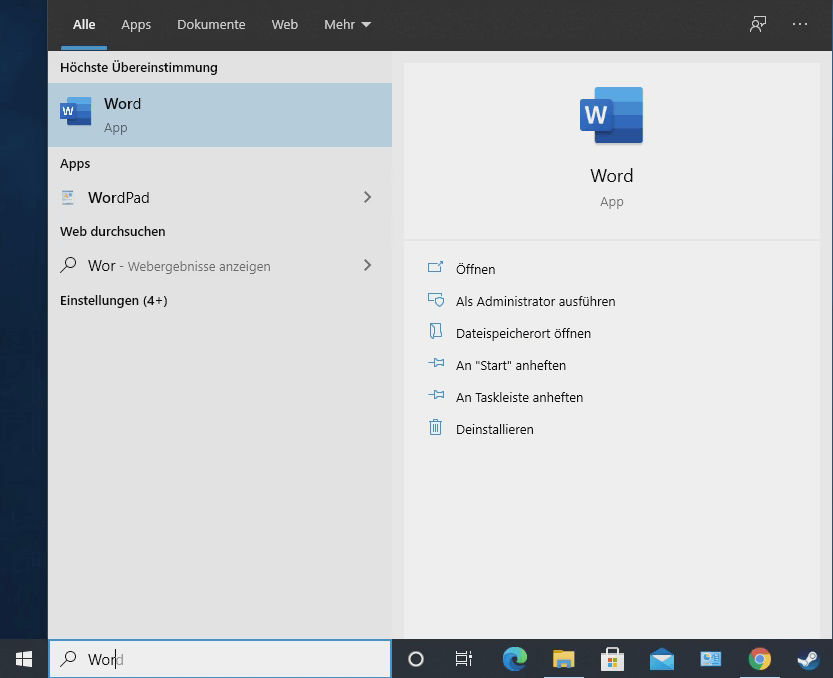Expand web results chevron for Wor
Image resolution: width=833 pixels, height=678 pixels.
(367, 265)
